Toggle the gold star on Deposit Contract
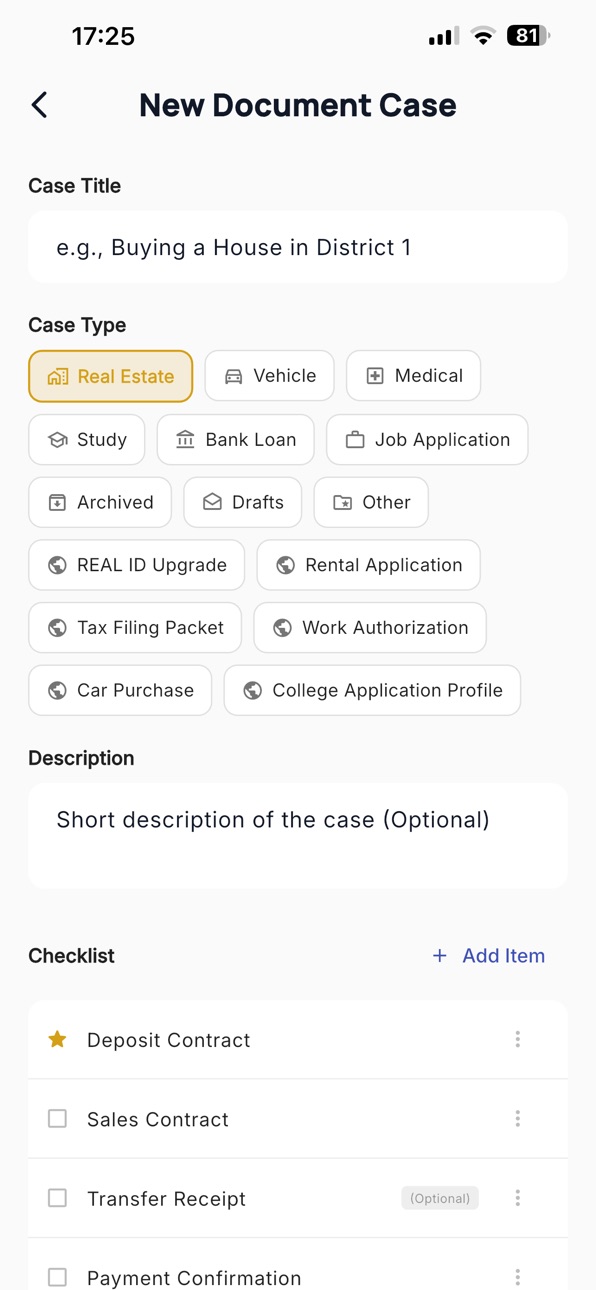Screen dimensions: 596x1290 click(58, 1040)
